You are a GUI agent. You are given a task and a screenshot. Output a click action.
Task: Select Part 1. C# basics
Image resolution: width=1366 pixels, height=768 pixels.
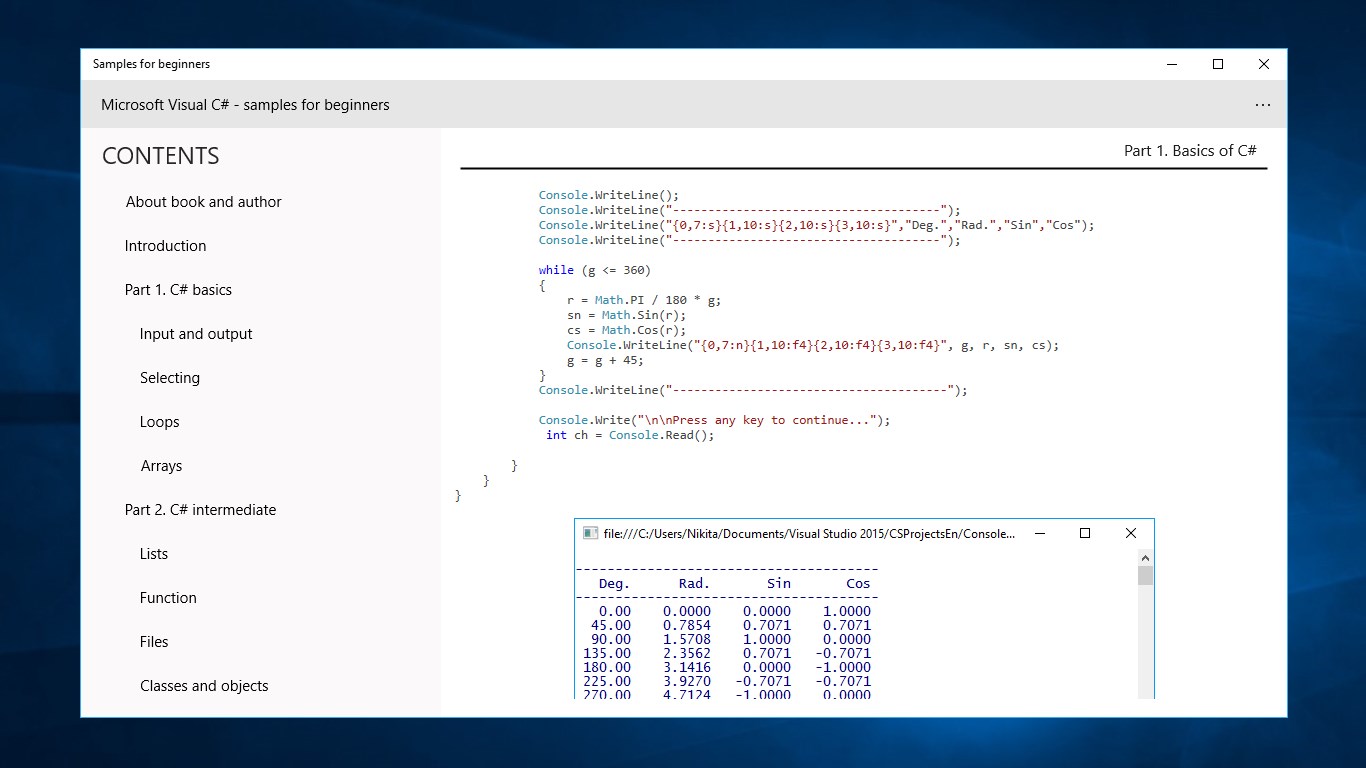[178, 290]
